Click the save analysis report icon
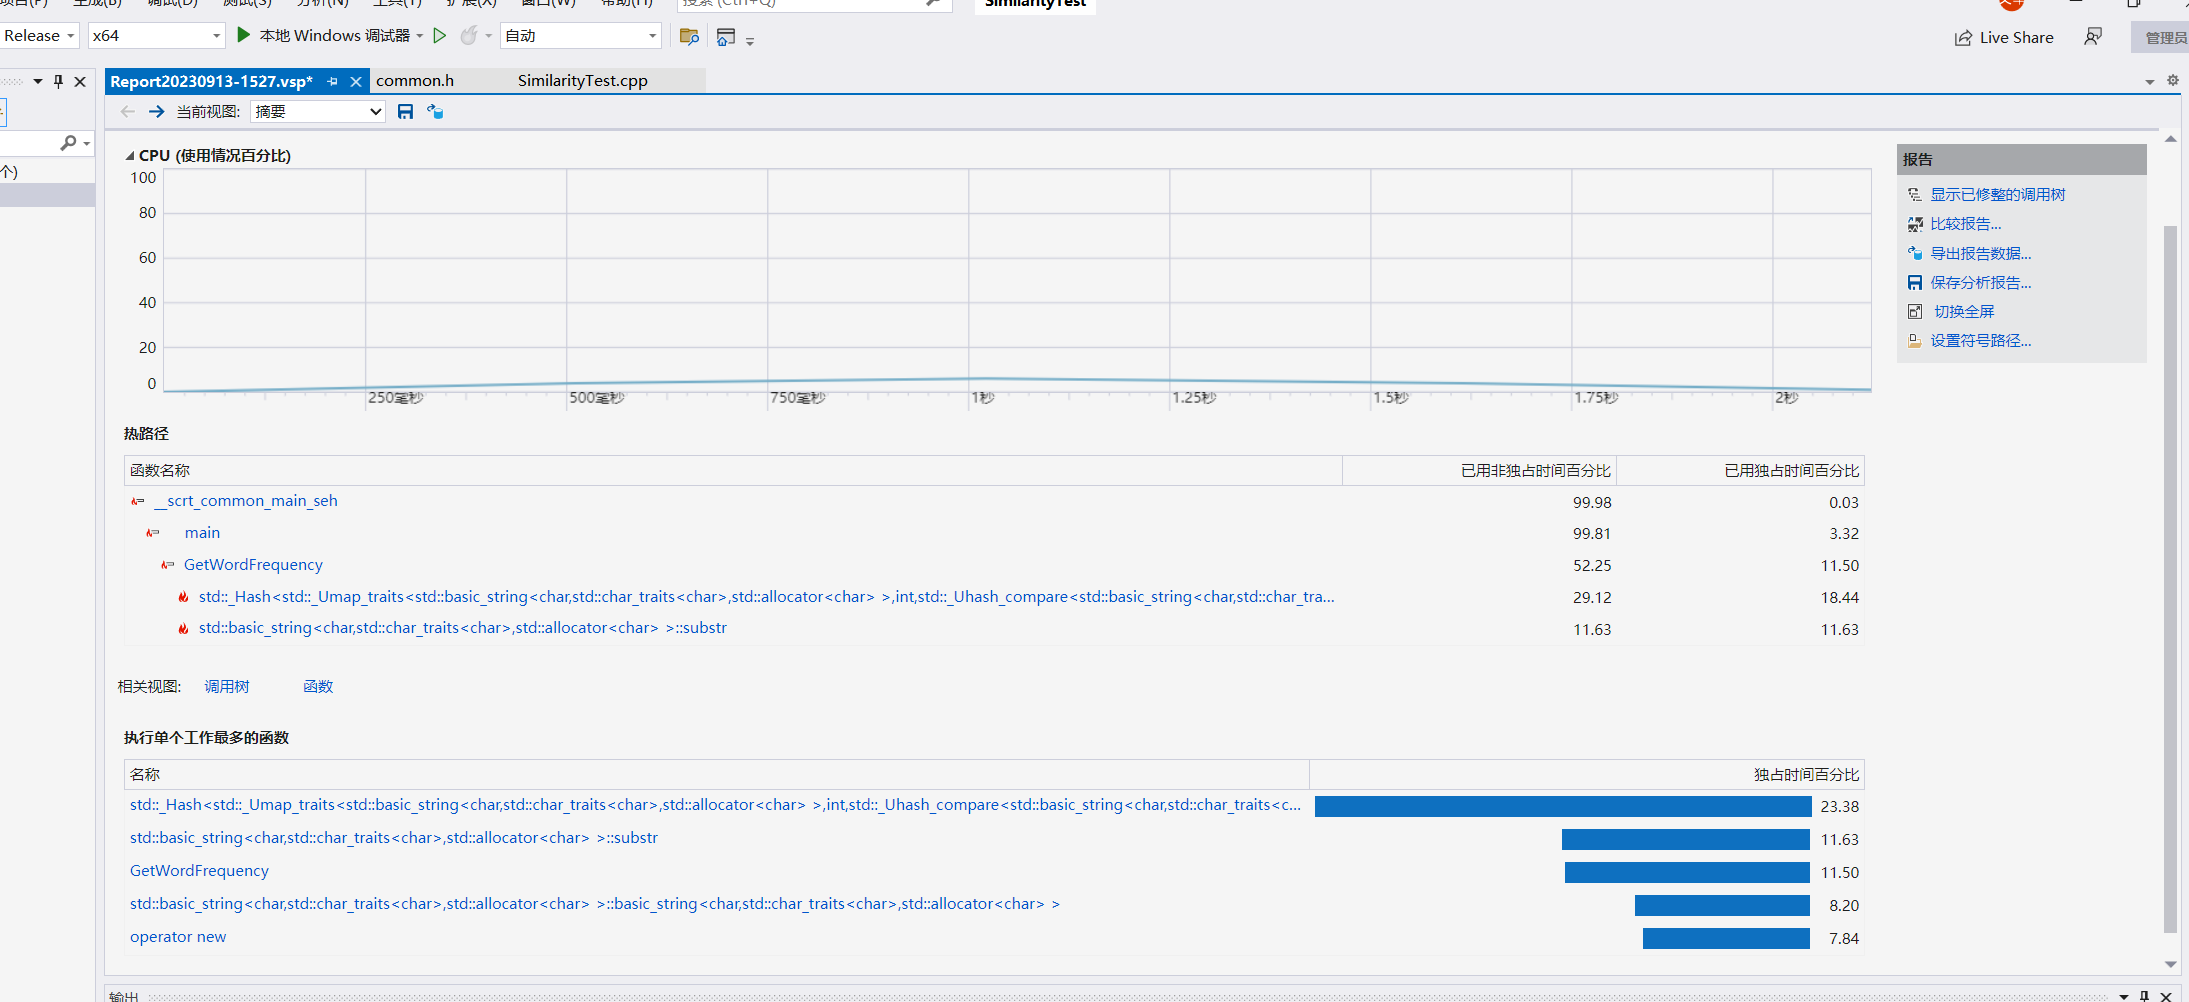This screenshot has height=1002, width=2189. tap(1914, 282)
